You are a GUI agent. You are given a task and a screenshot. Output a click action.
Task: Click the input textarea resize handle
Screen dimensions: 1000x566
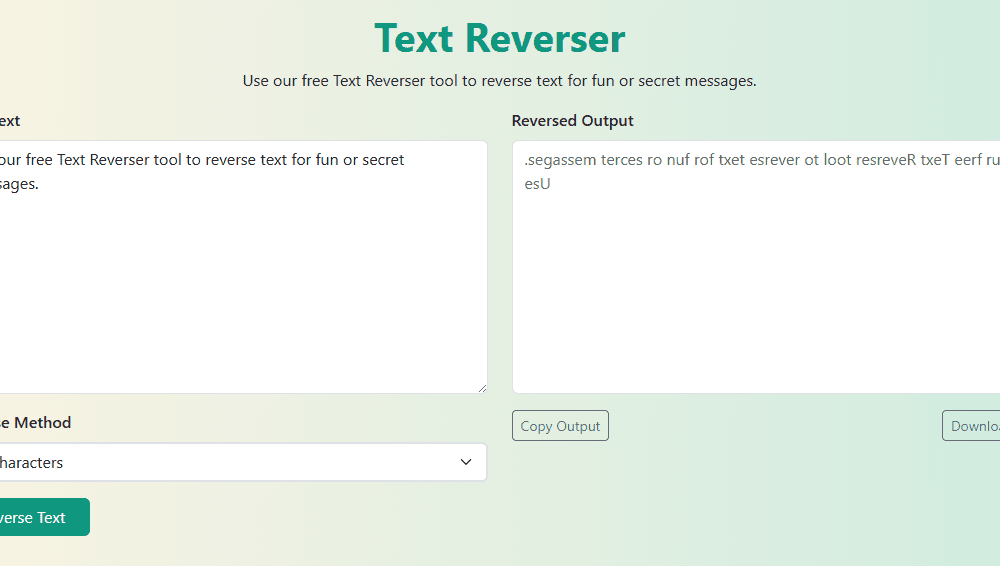[481, 387]
